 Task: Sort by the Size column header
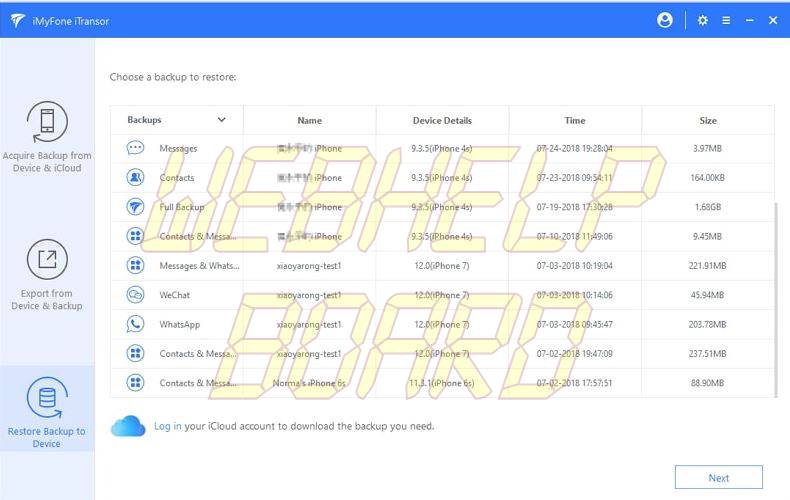[x=708, y=120]
